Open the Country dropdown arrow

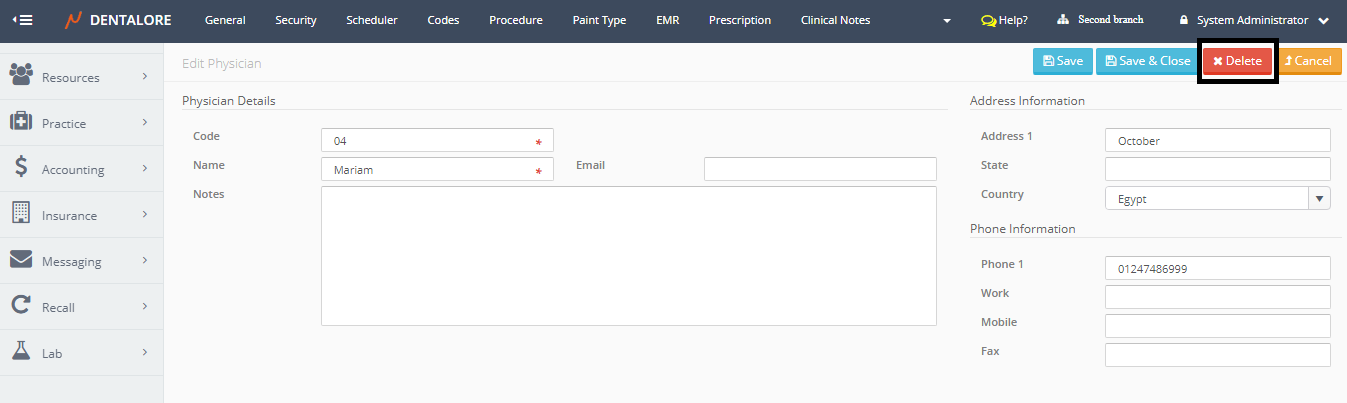(1320, 198)
